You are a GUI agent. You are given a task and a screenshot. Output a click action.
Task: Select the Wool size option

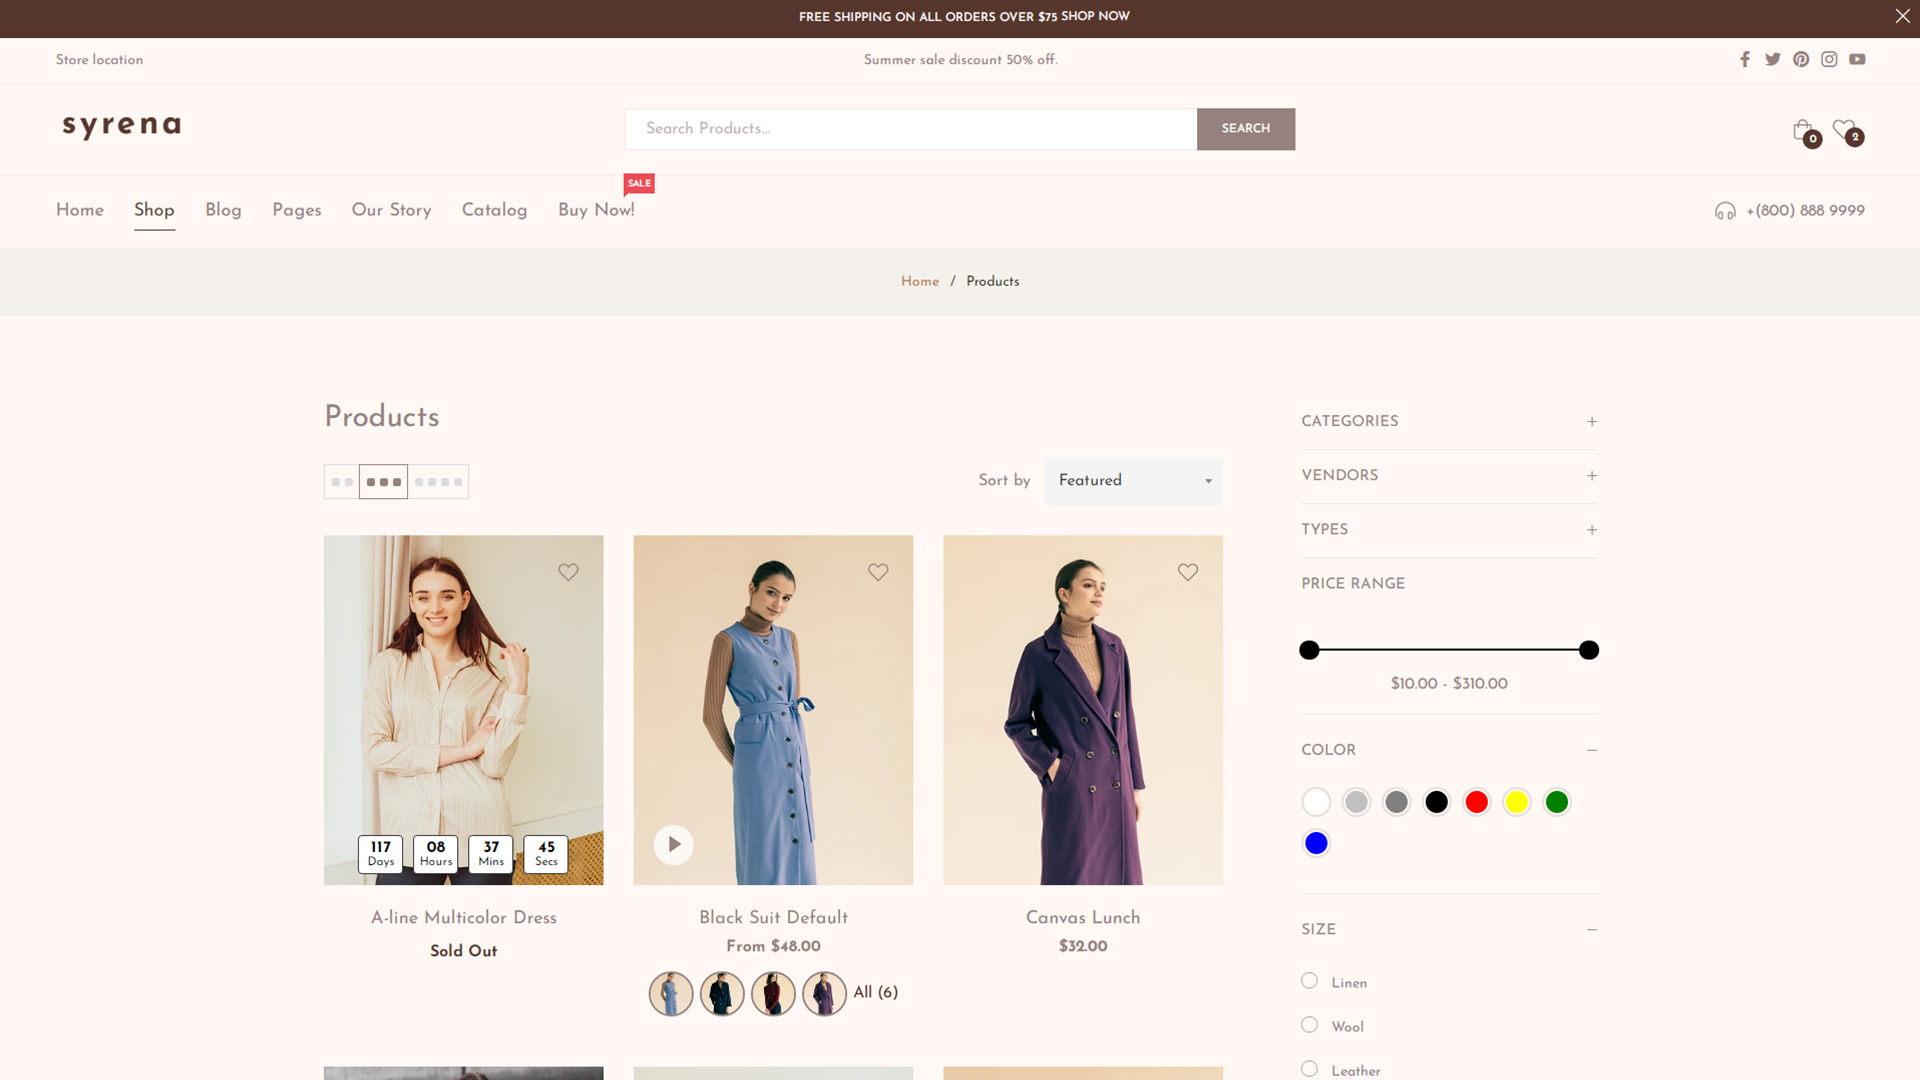pos(1309,1025)
